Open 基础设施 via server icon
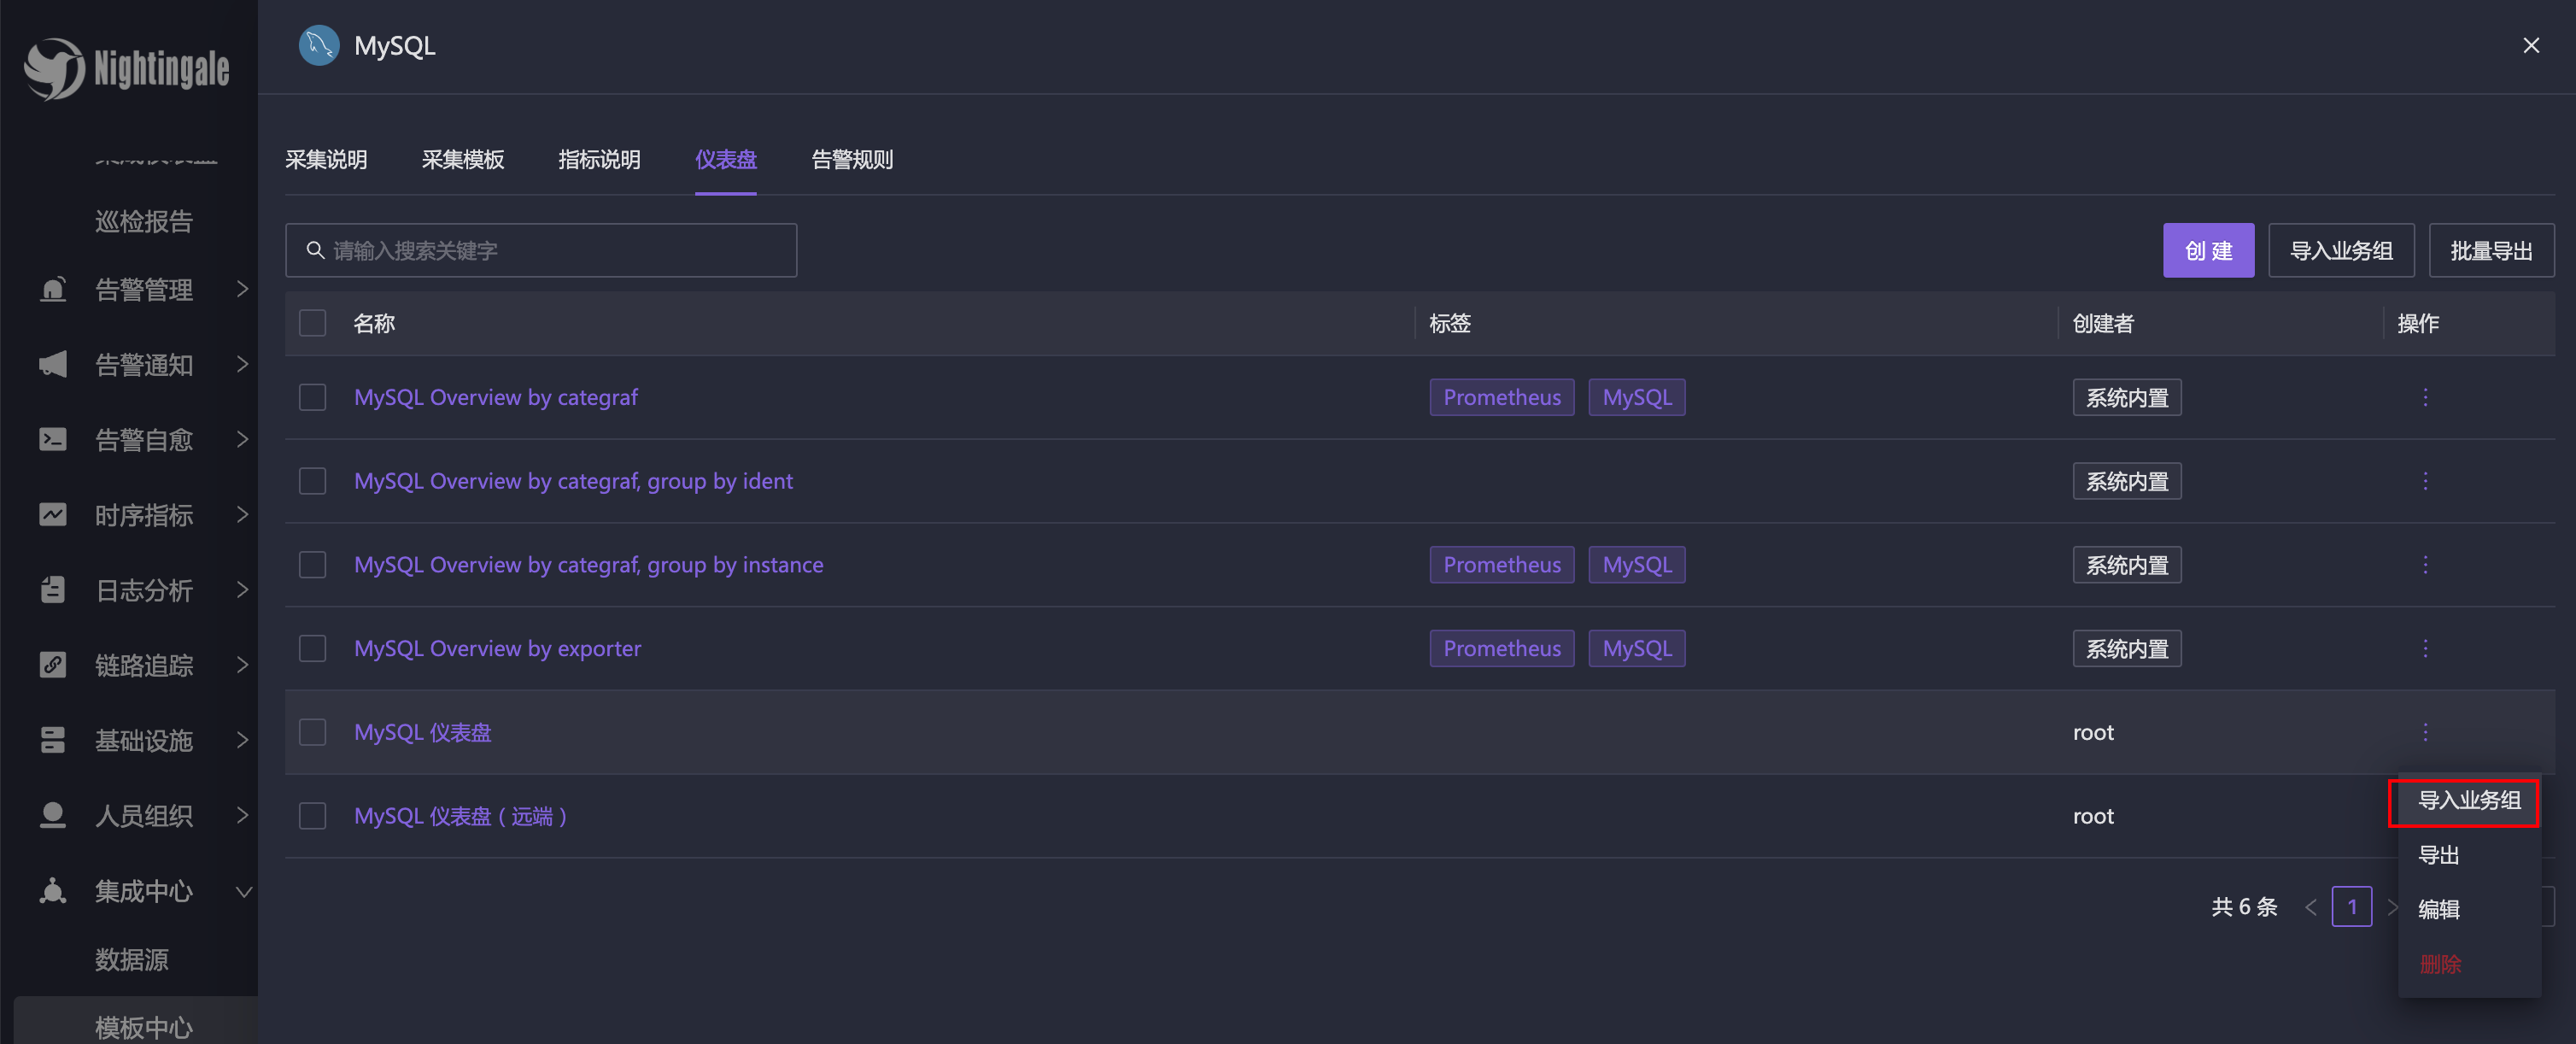 (x=53, y=740)
